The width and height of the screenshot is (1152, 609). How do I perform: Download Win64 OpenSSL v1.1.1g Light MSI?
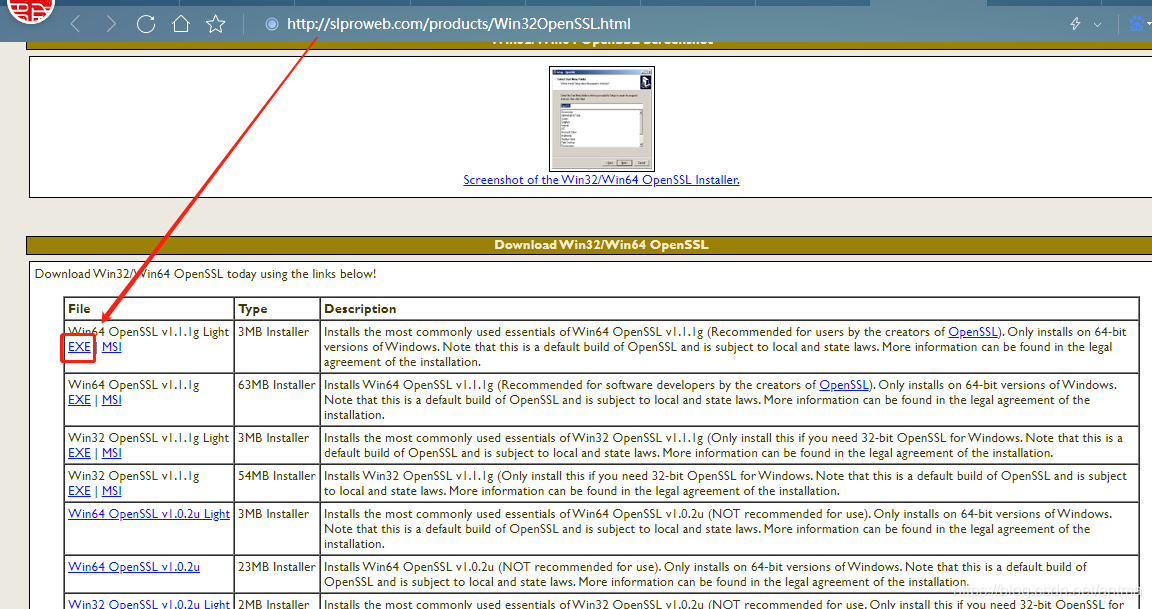112,347
